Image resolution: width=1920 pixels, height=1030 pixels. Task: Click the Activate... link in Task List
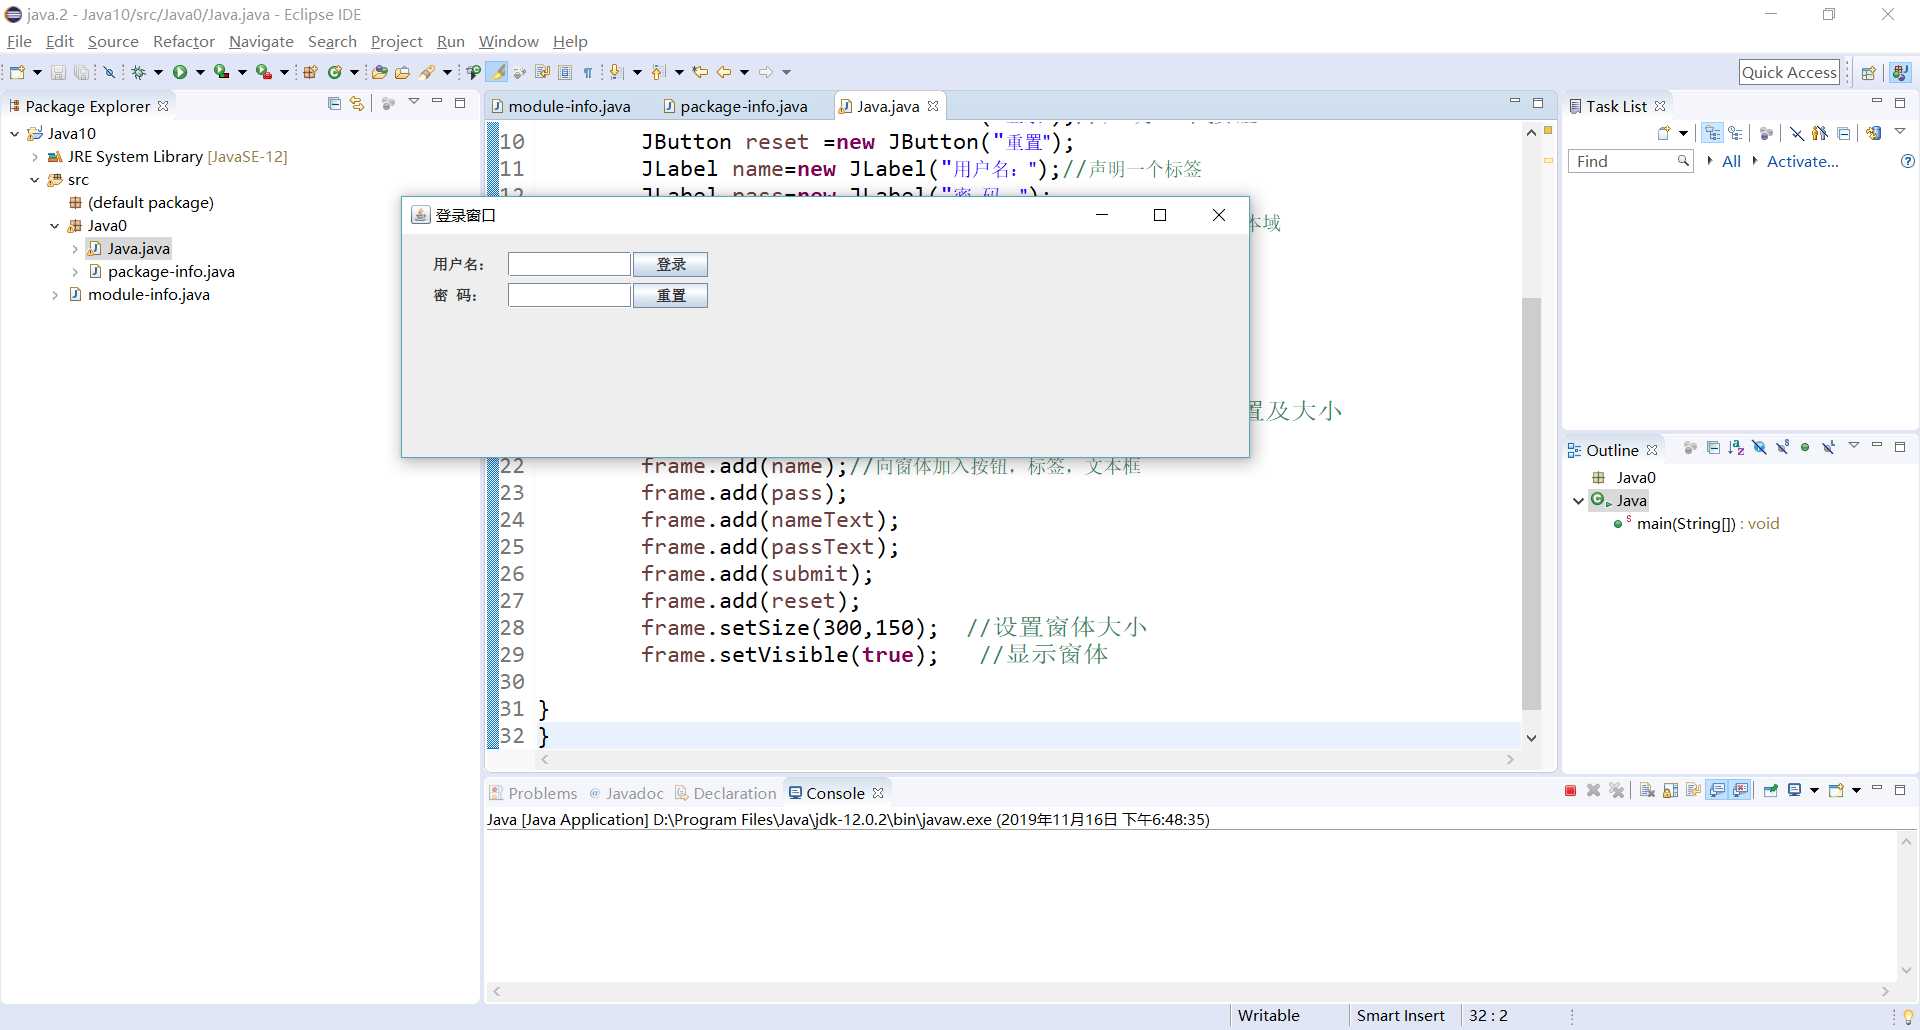click(1802, 162)
